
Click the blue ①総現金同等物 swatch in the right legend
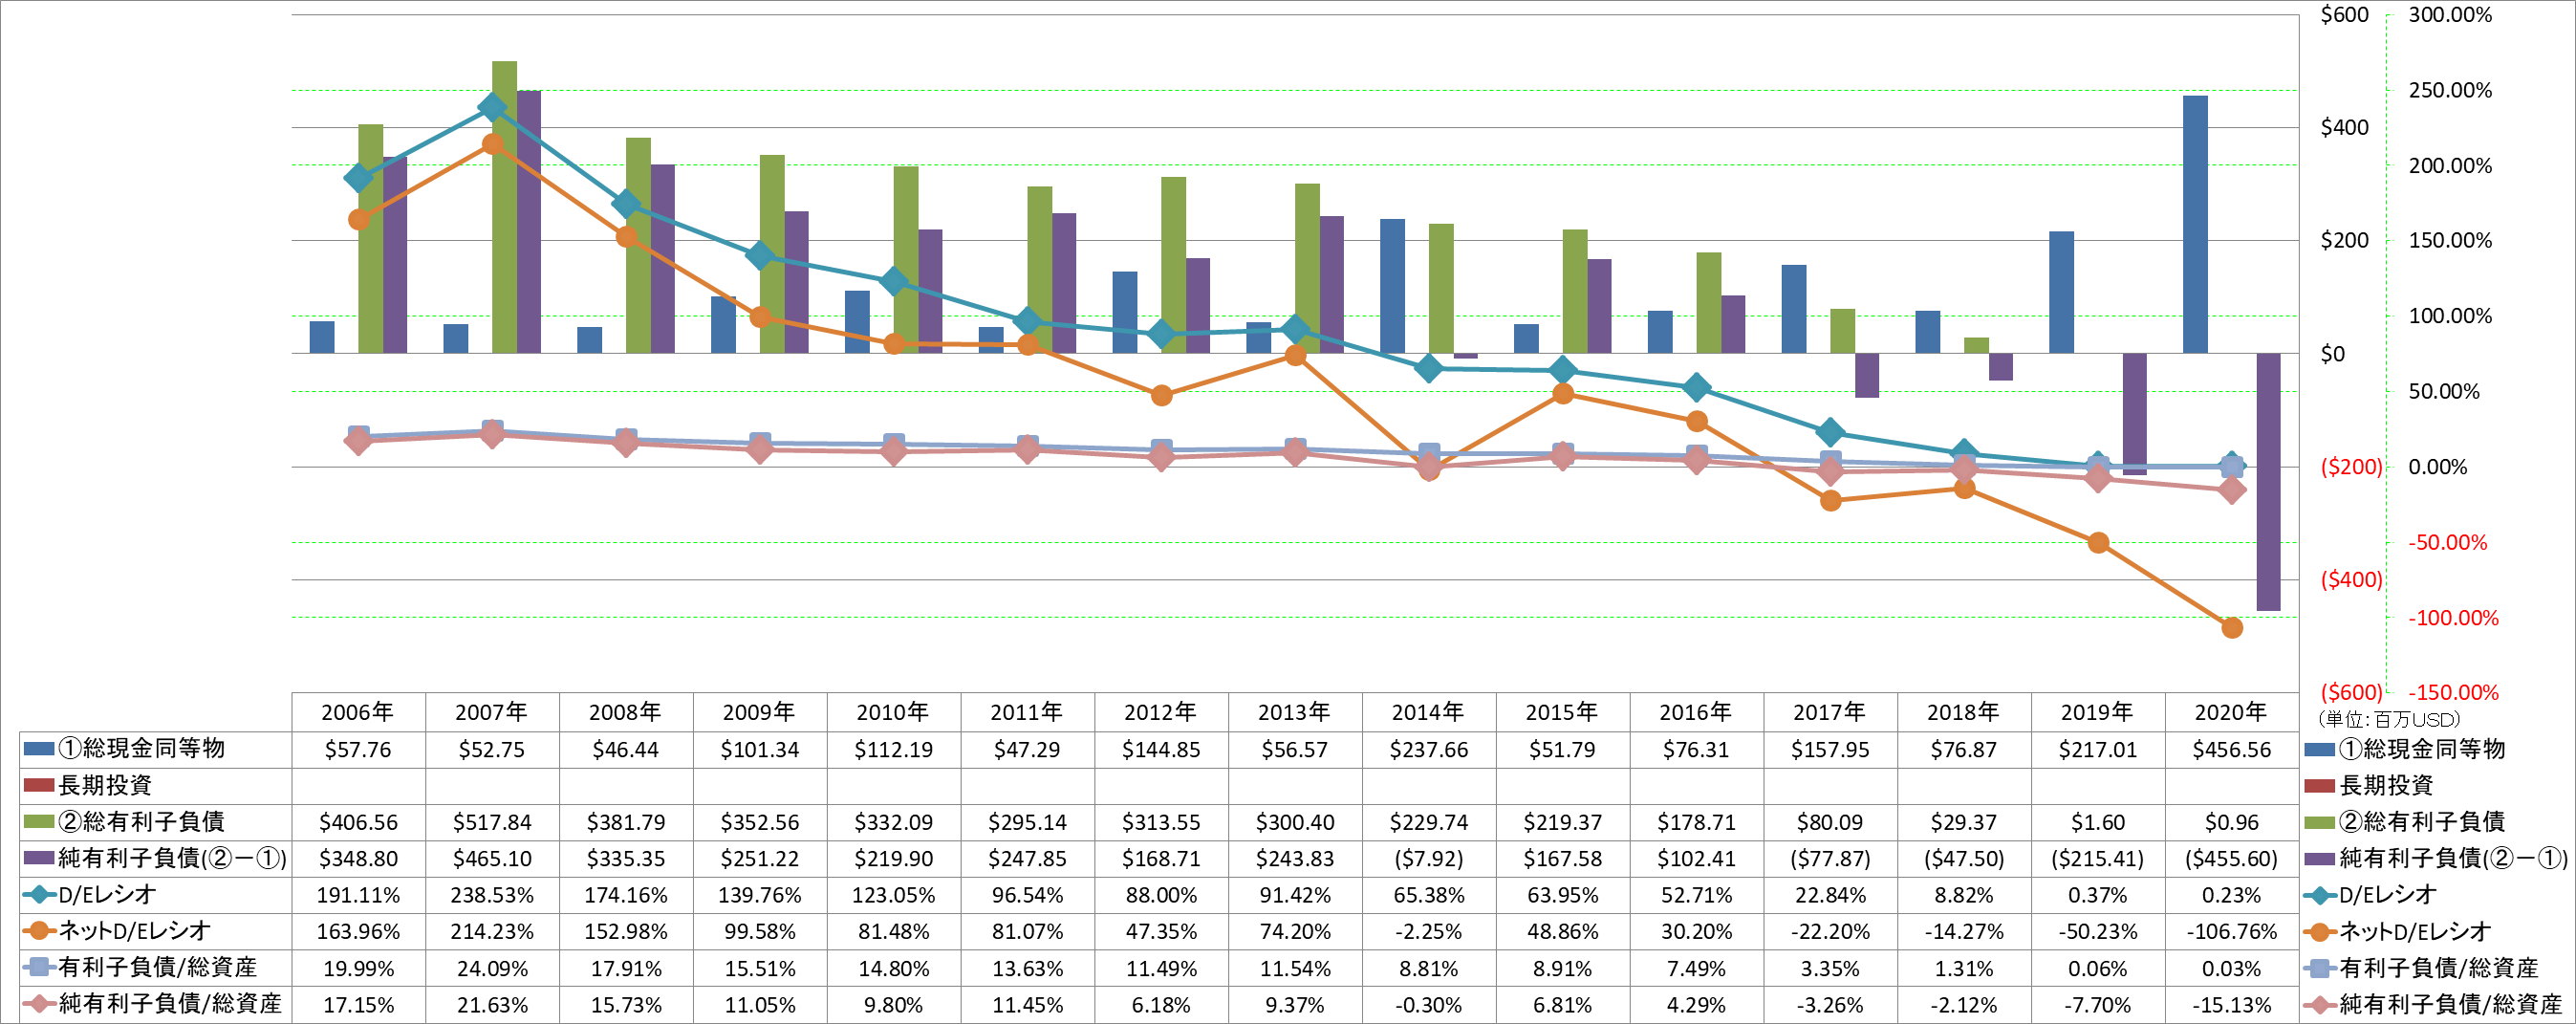[2319, 749]
